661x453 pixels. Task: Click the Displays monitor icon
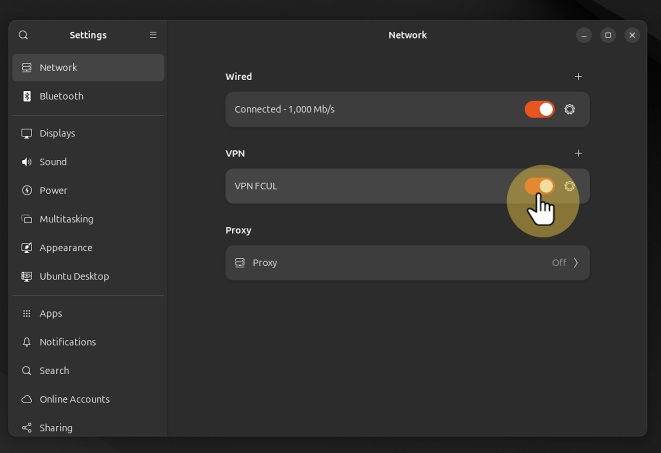coord(27,134)
